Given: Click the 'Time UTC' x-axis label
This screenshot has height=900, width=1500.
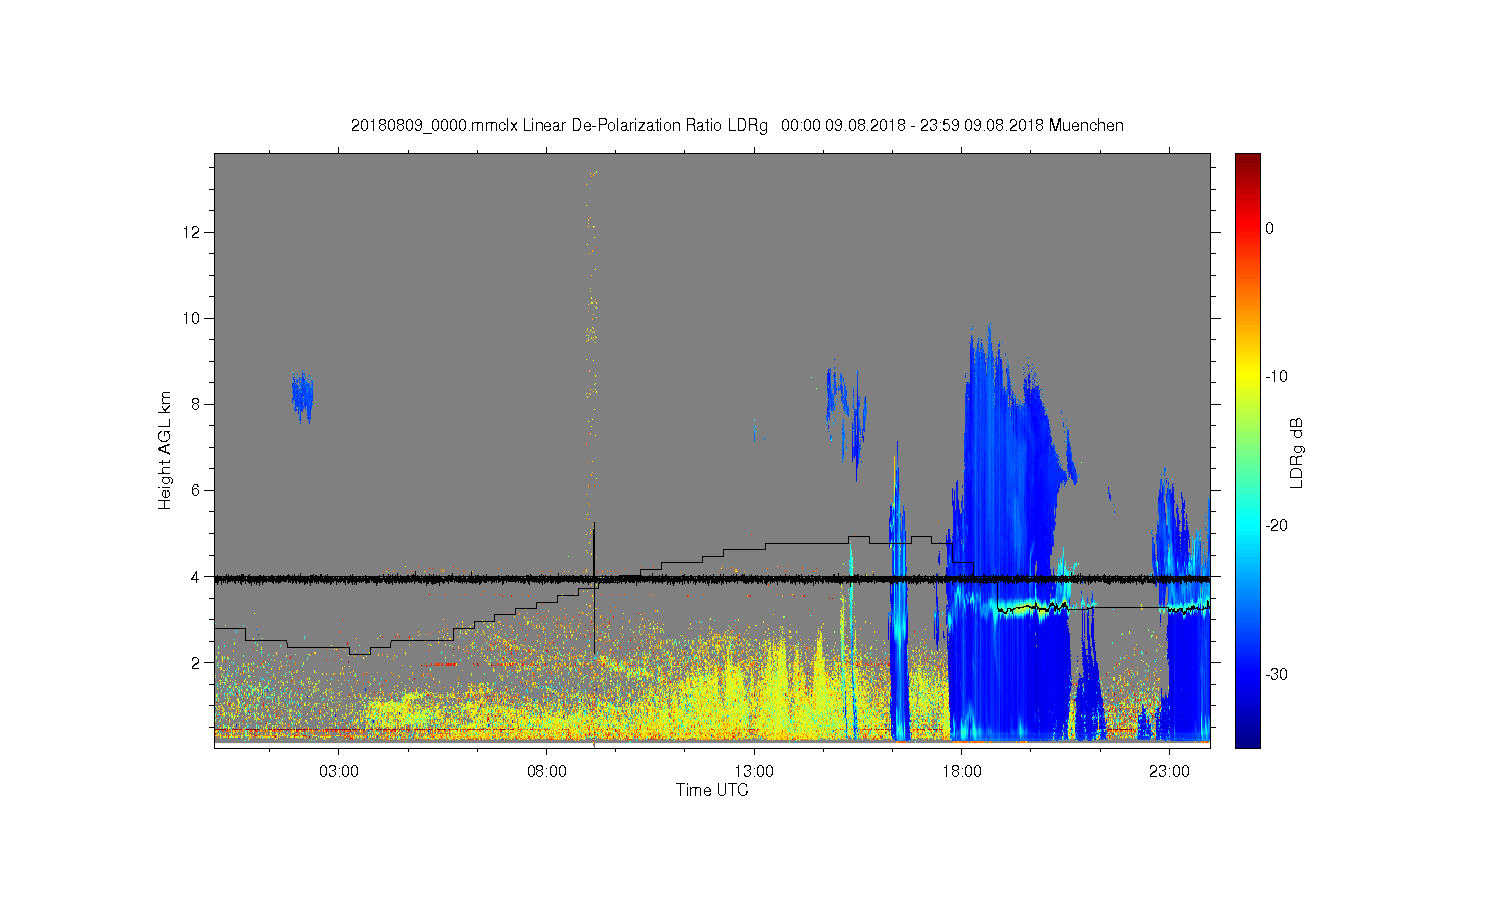Looking at the screenshot, I should tap(712, 790).
